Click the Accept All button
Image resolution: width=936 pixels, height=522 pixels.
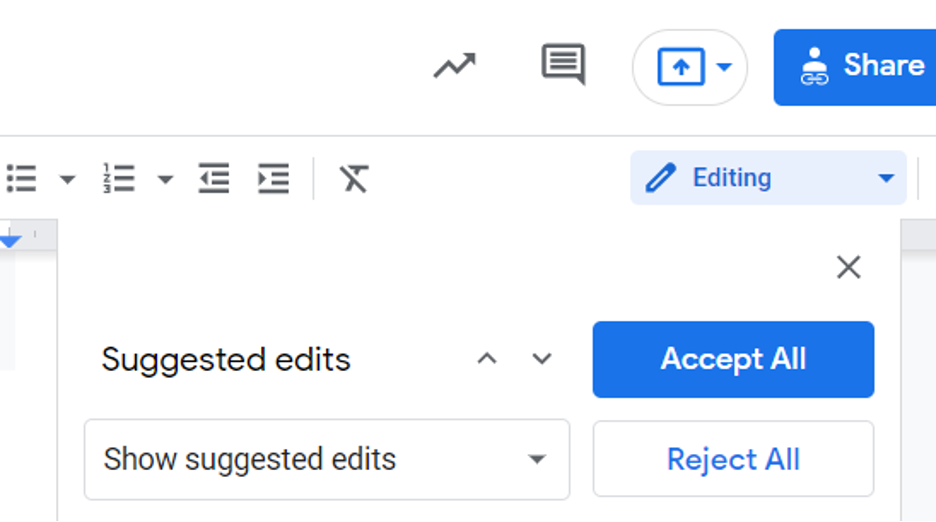733,360
